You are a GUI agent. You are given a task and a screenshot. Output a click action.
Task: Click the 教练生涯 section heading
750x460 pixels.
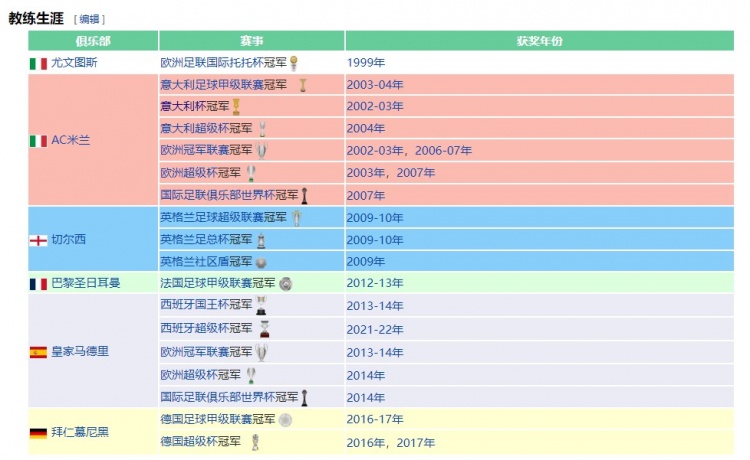pos(36,19)
